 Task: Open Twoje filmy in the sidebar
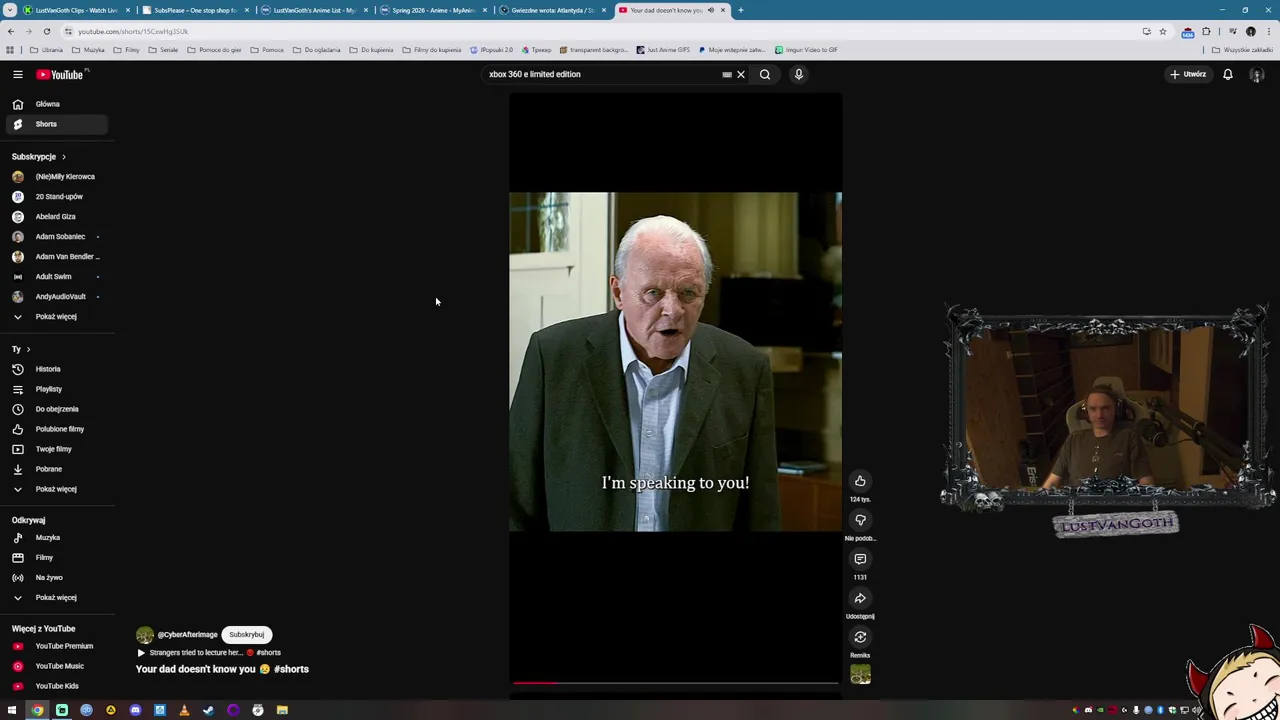(57, 449)
